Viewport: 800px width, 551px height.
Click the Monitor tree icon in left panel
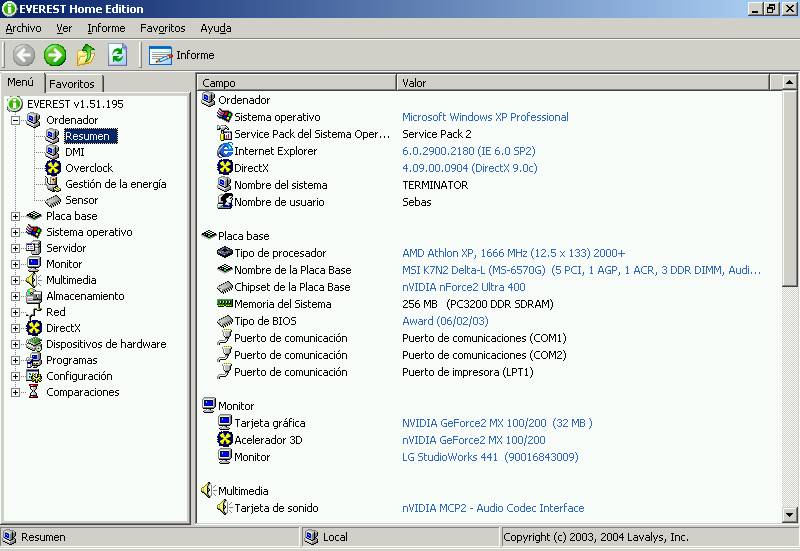(x=34, y=264)
